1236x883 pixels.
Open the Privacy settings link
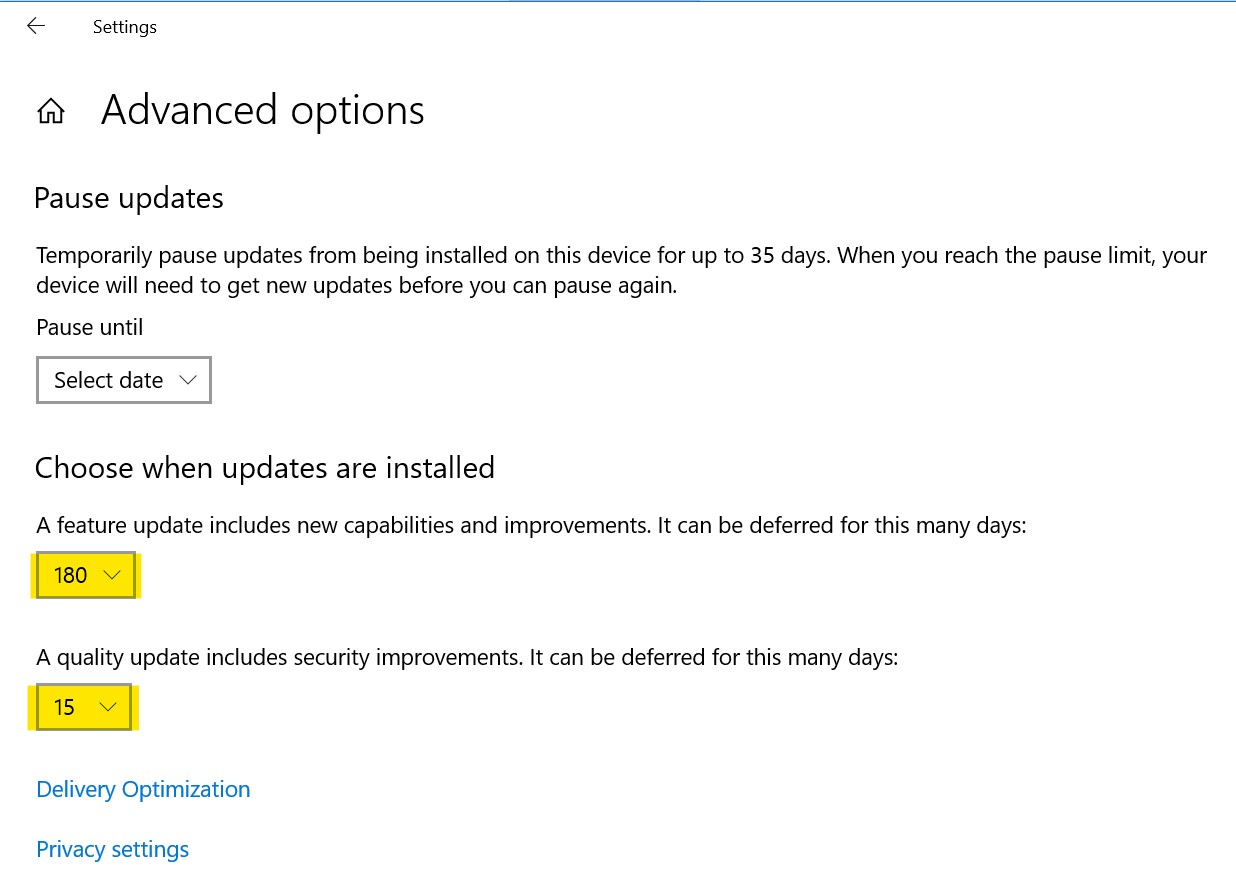pos(112,849)
